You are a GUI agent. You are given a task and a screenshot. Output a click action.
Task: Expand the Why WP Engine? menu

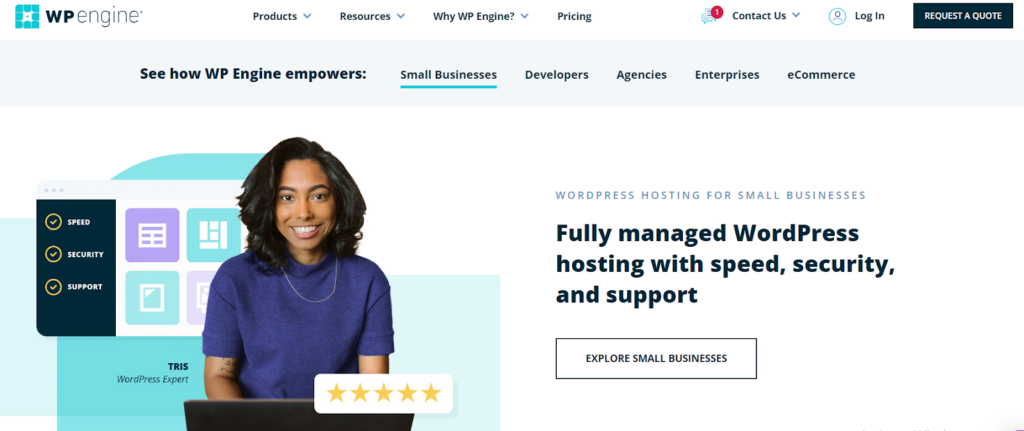coord(481,16)
